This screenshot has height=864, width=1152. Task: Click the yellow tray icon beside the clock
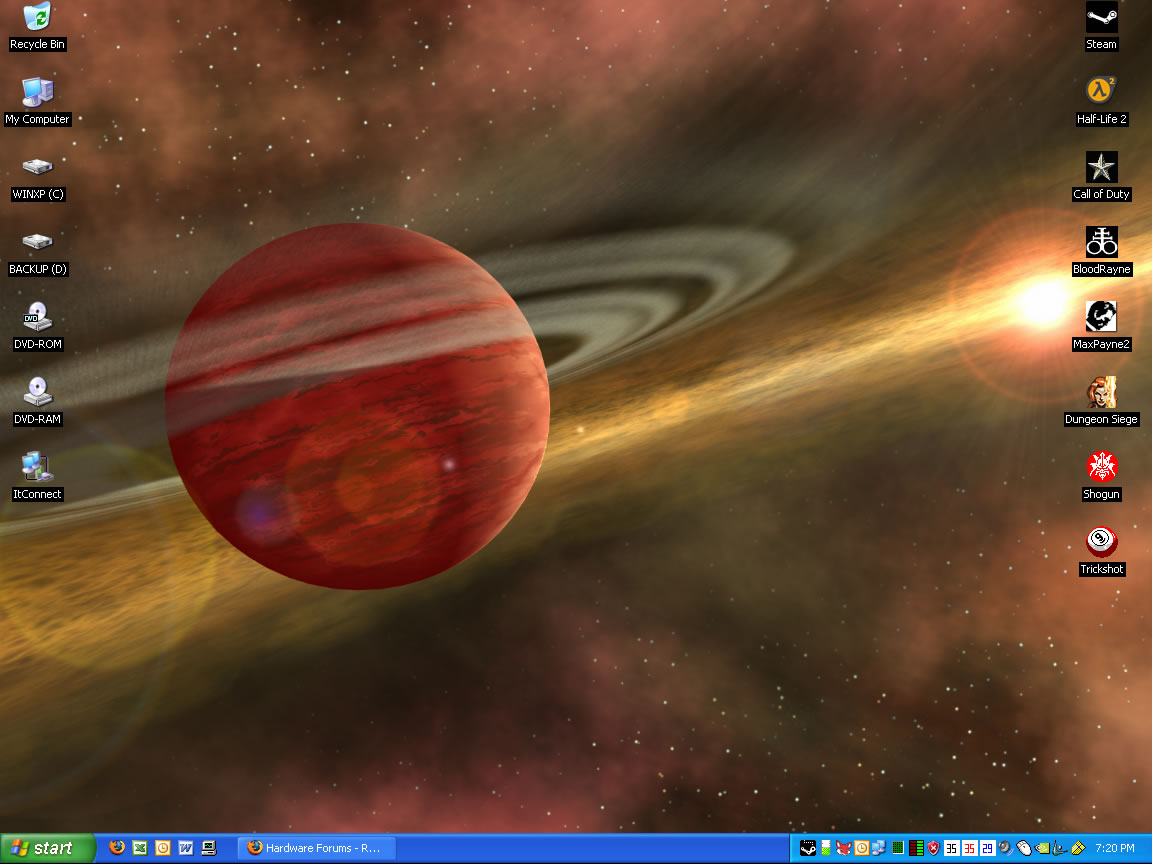[1078, 849]
